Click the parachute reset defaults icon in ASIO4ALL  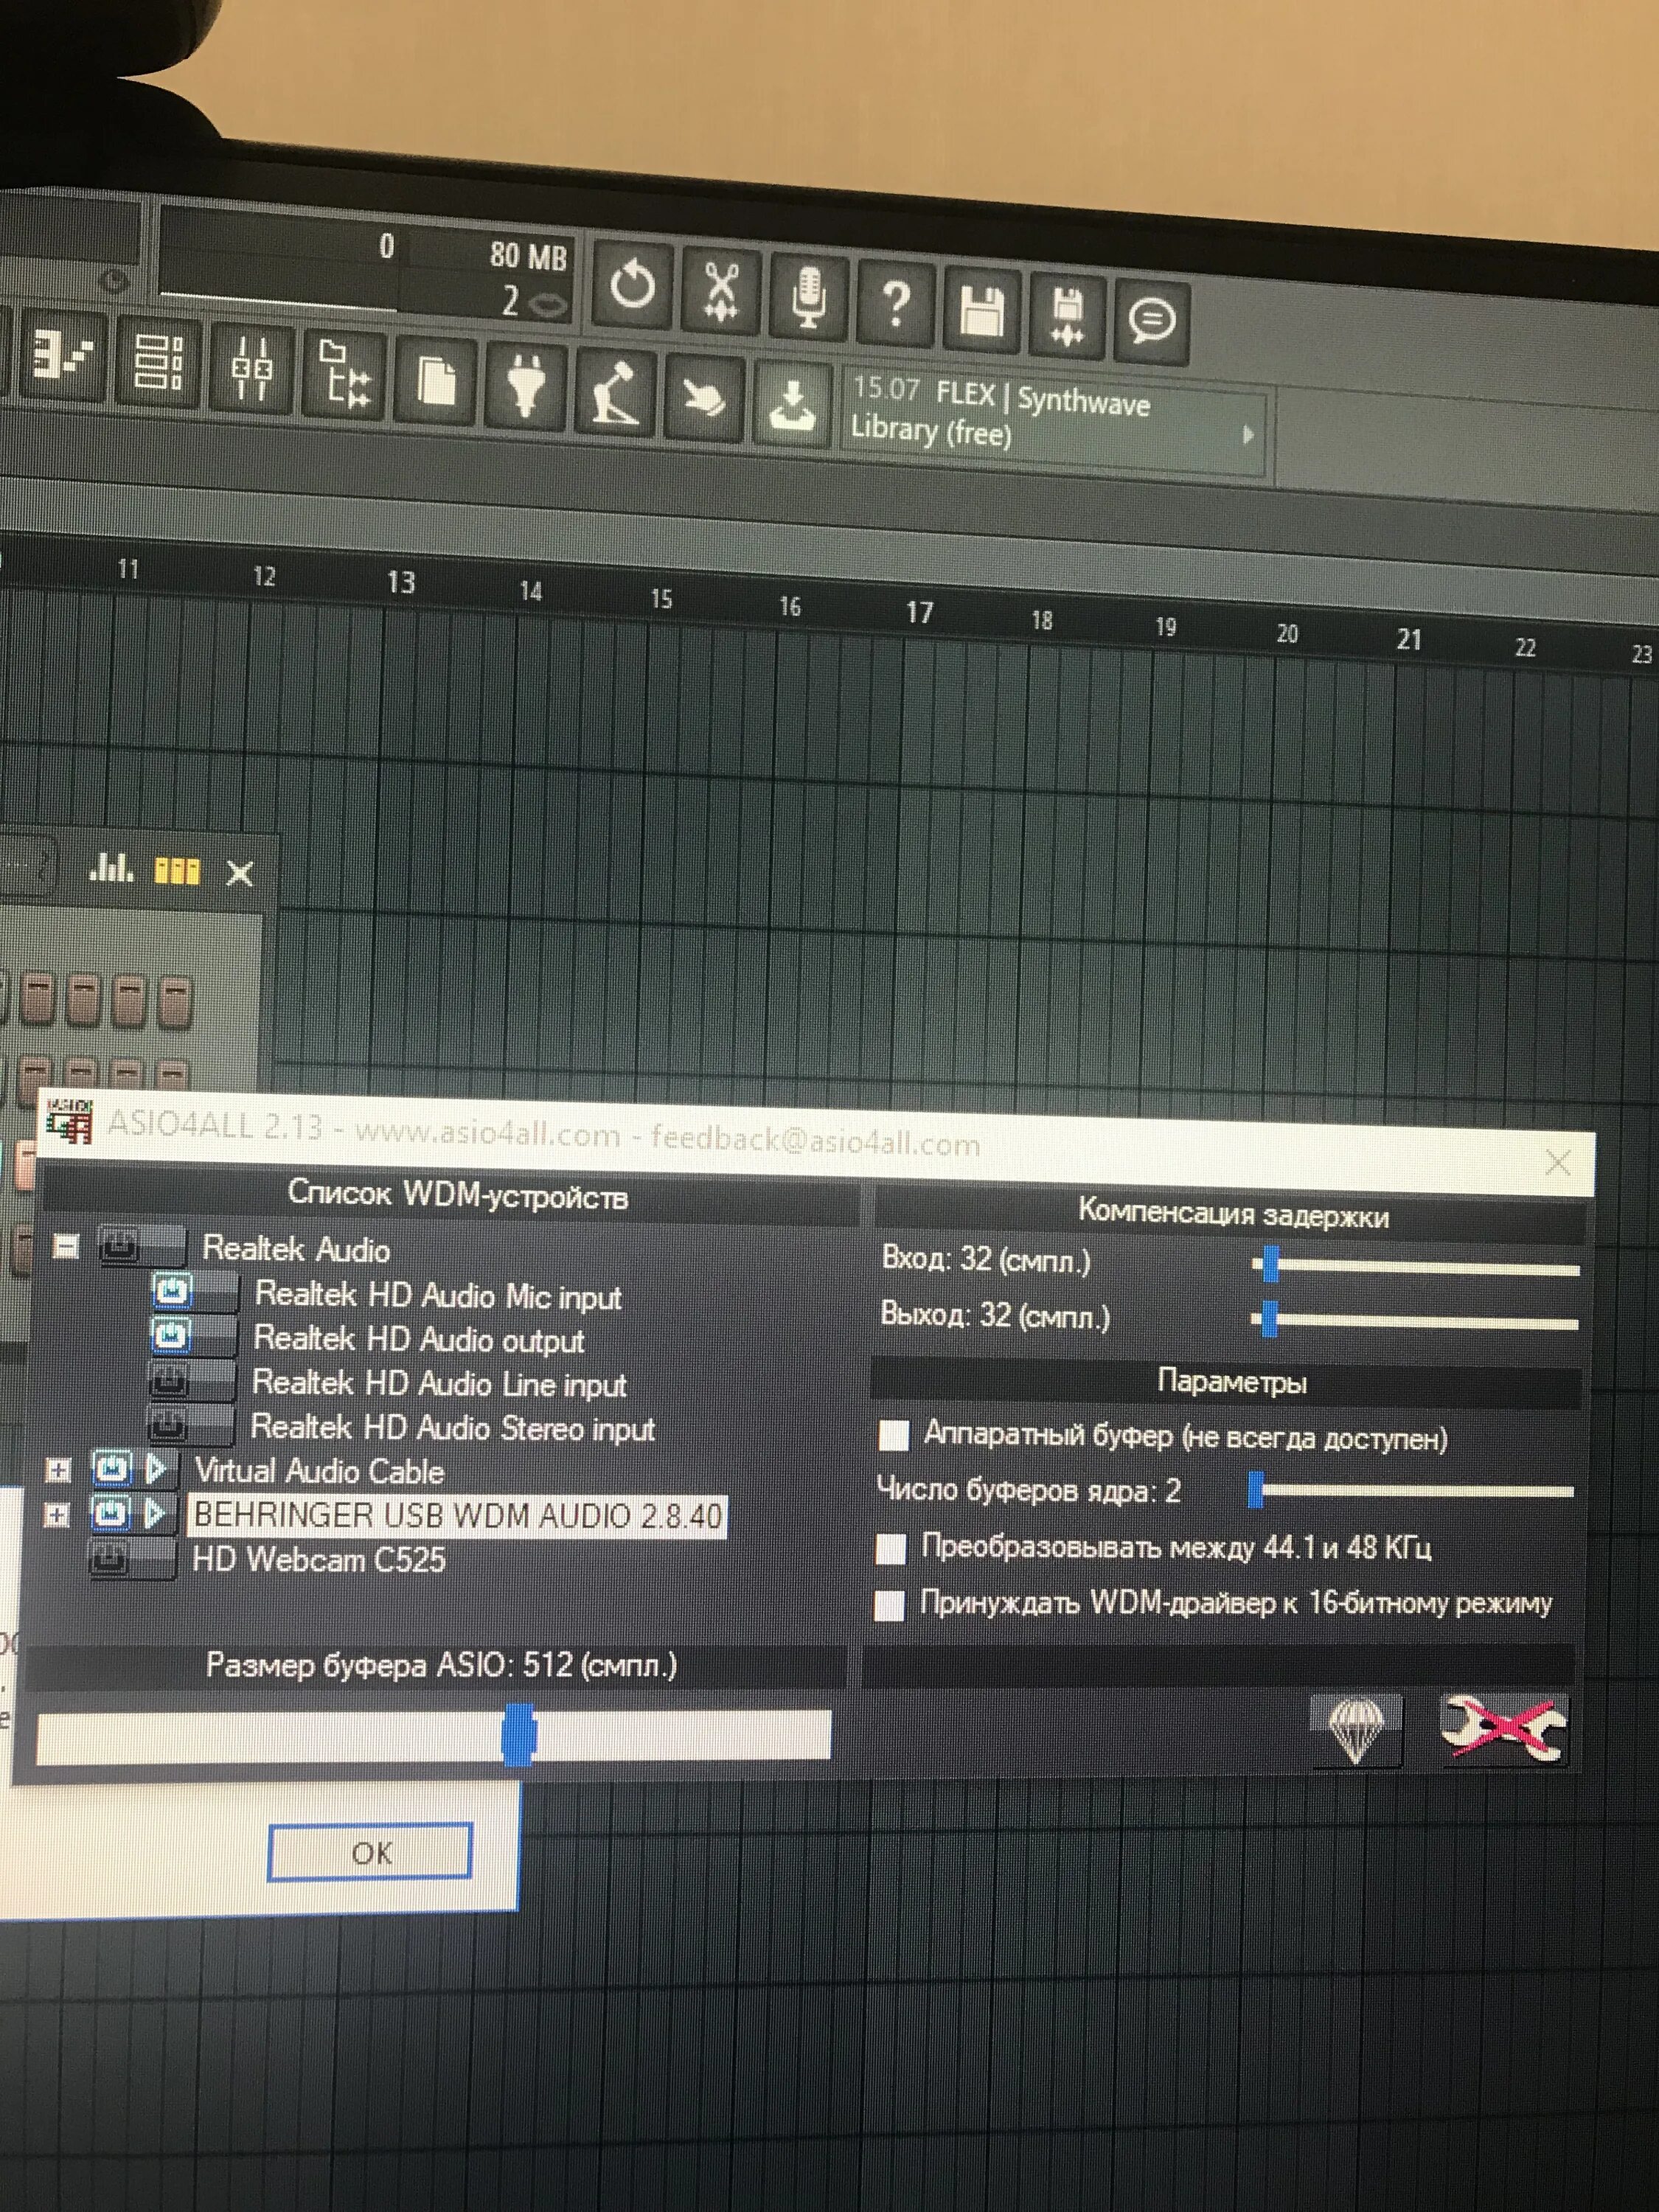pyautogui.click(x=1355, y=1730)
